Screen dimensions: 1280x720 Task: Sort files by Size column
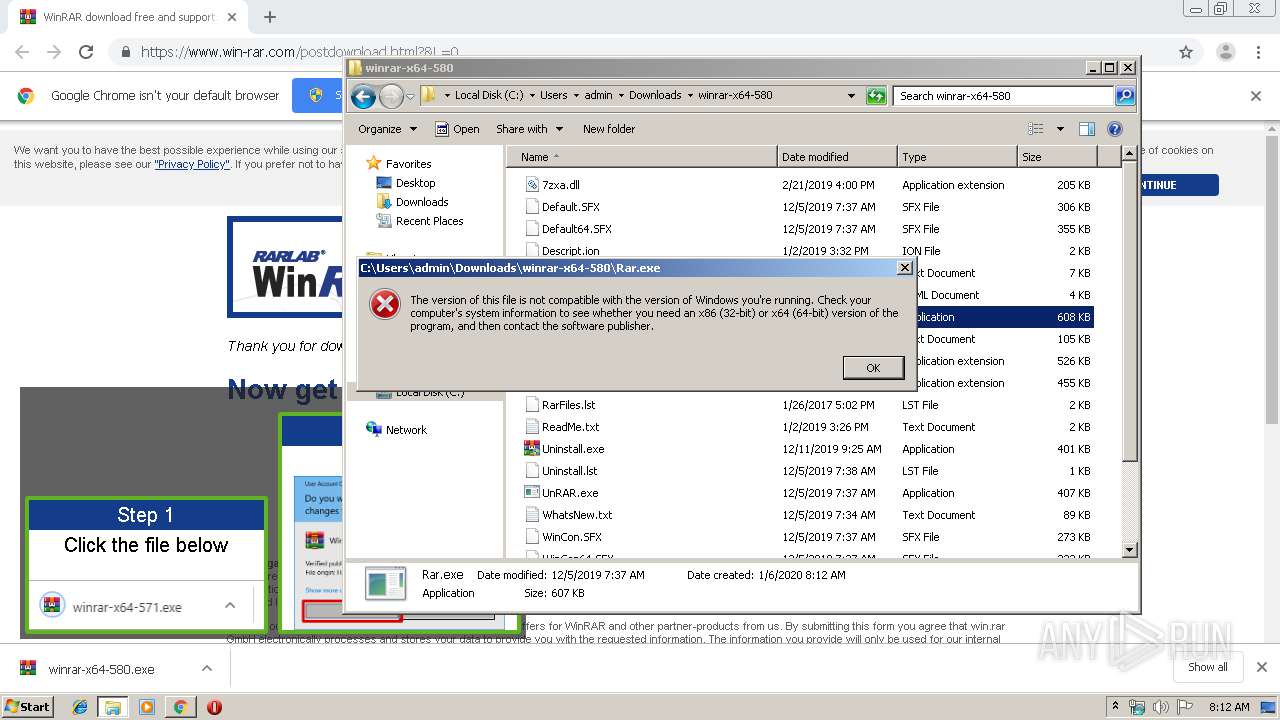point(1057,157)
